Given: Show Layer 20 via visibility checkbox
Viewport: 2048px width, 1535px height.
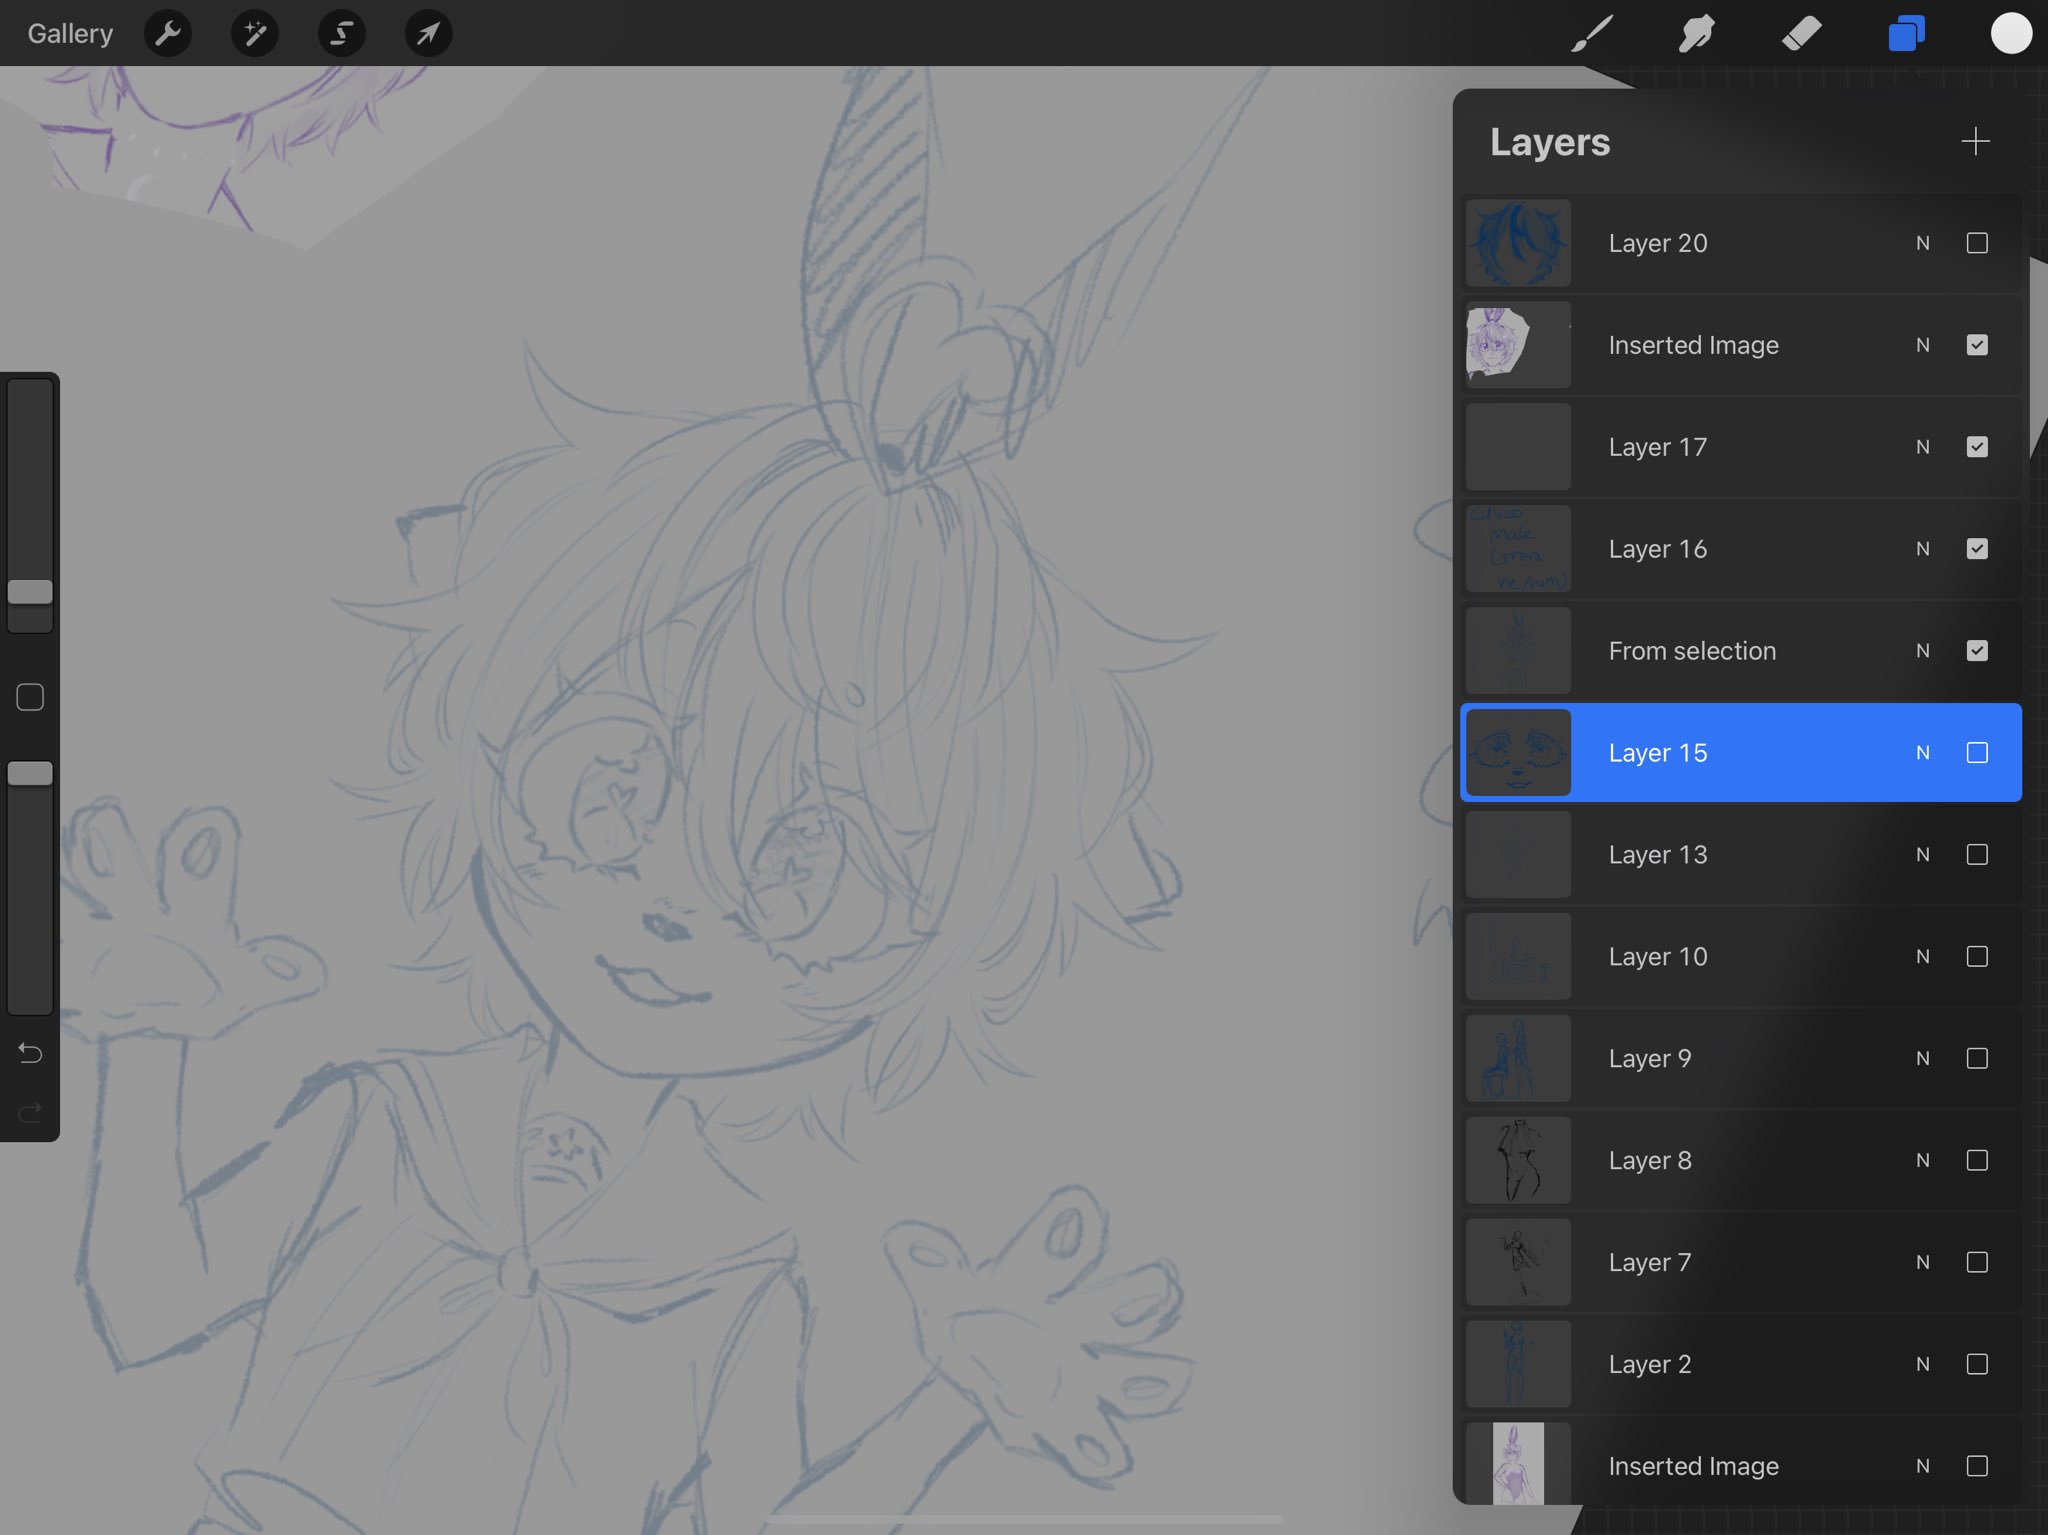Looking at the screenshot, I should [x=1977, y=243].
